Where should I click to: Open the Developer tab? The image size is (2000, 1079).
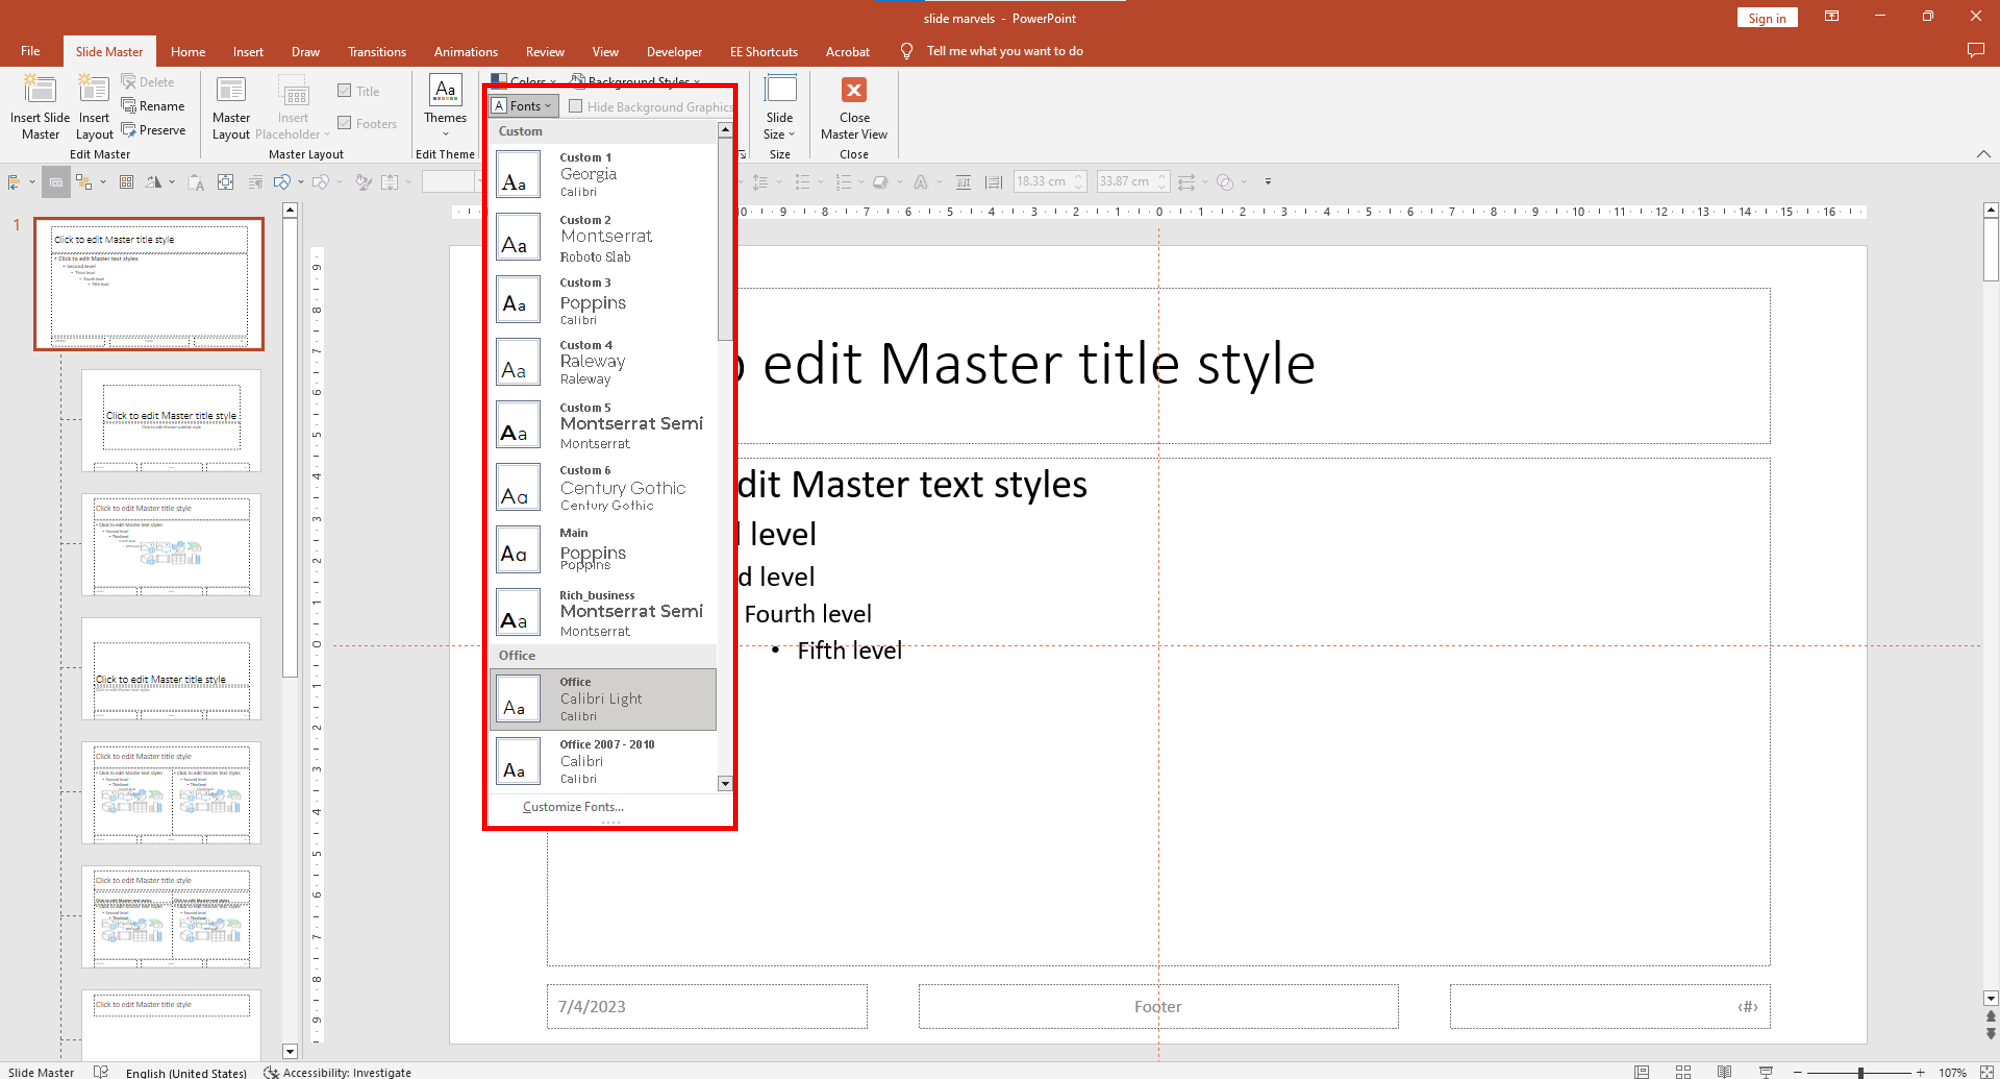674,51
